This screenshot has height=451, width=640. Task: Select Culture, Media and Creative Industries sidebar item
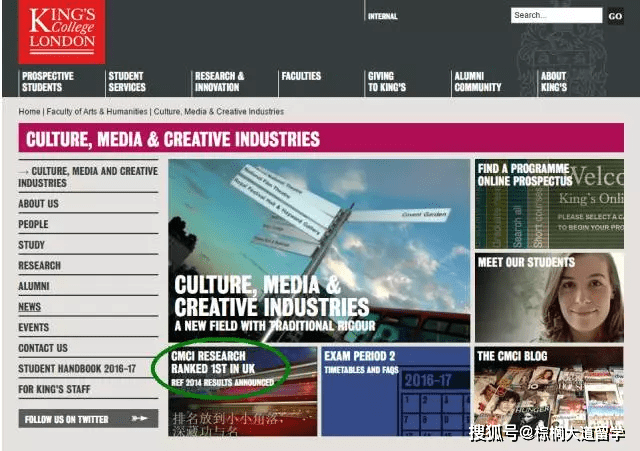pos(88,177)
